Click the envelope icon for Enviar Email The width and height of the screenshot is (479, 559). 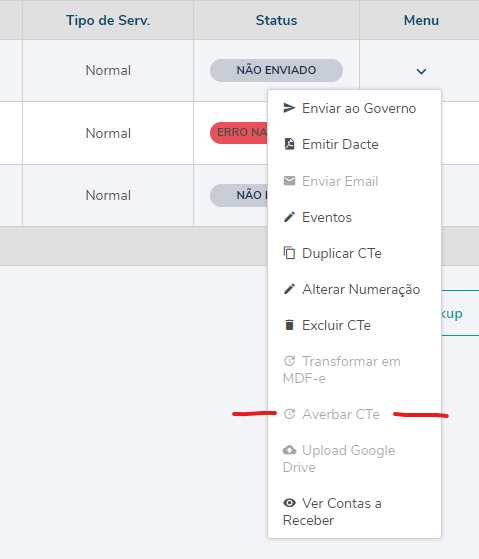pyautogui.click(x=289, y=181)
